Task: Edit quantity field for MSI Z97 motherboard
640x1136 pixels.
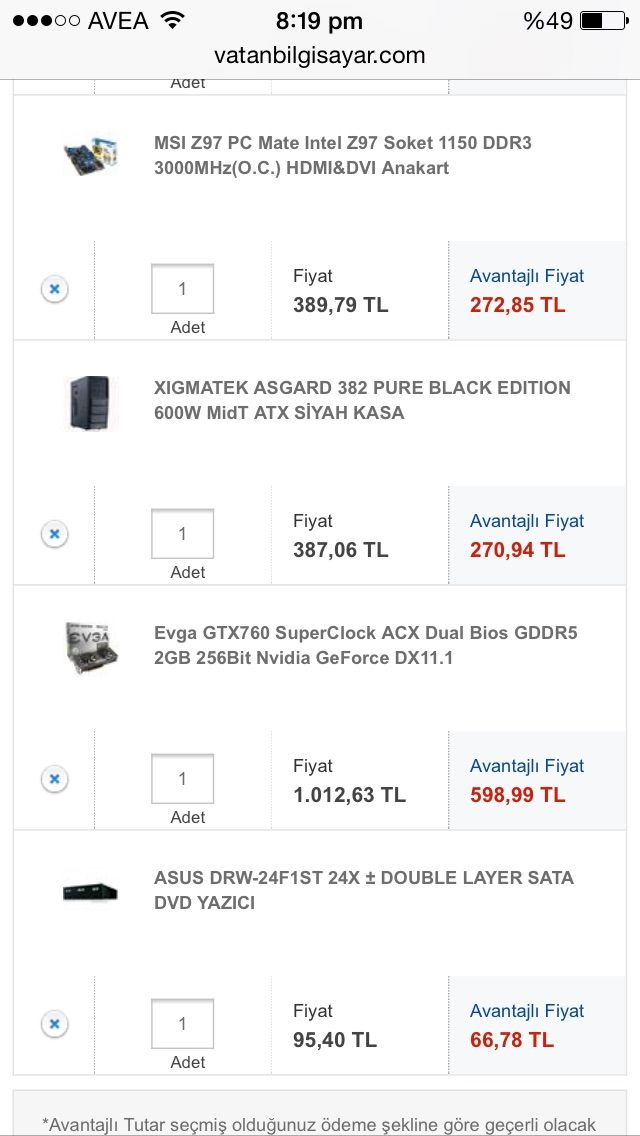Action: coord(182,289)
